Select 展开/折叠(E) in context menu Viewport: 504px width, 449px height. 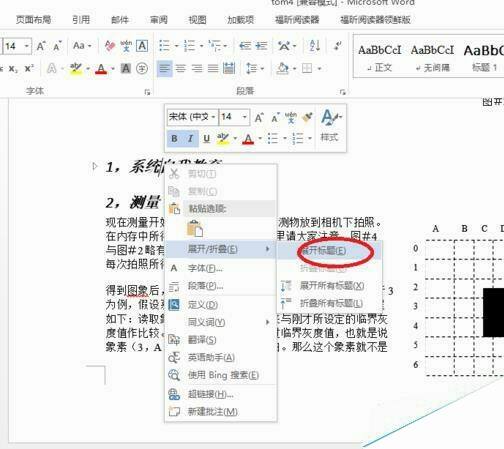point(221,249)
